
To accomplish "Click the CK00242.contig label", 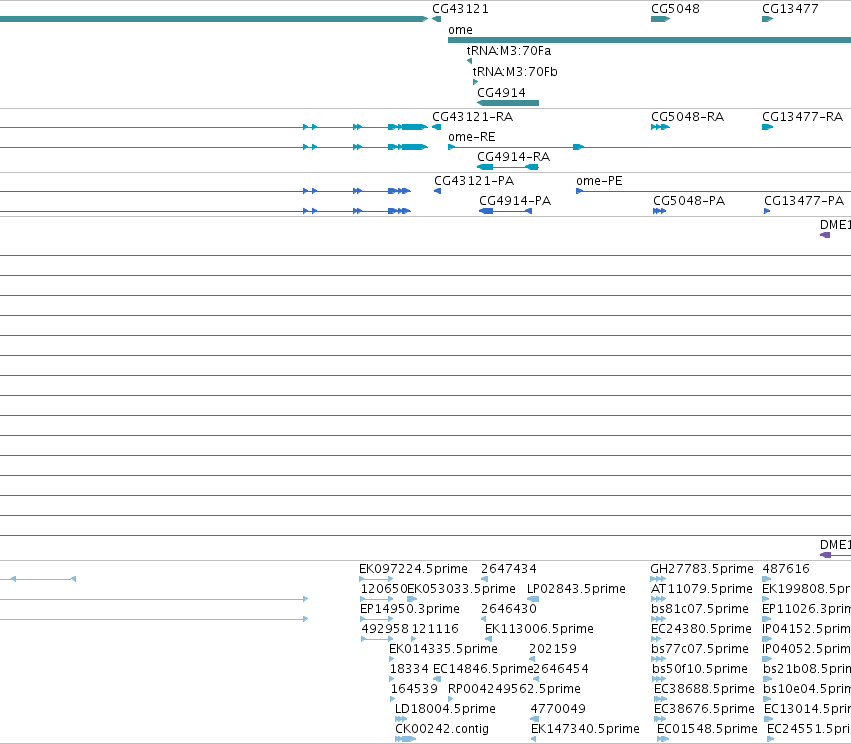I will pyautogui.click(x=442, y=729).
